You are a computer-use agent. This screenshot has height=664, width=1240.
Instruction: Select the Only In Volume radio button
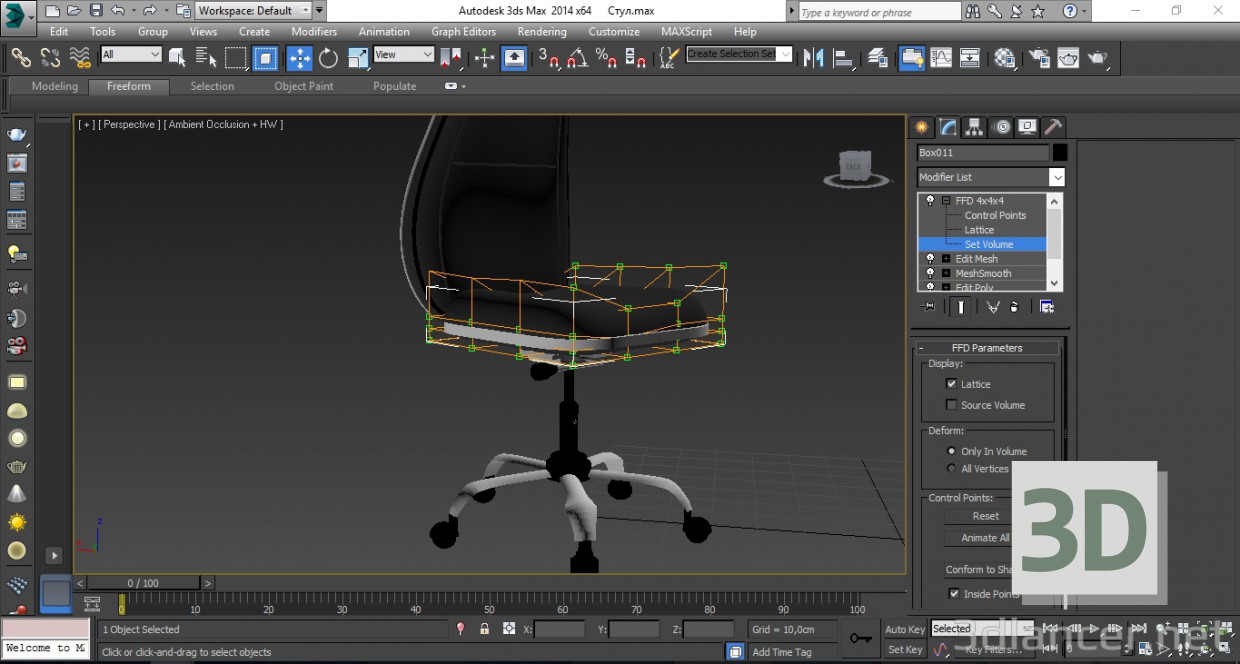point(951,451)
